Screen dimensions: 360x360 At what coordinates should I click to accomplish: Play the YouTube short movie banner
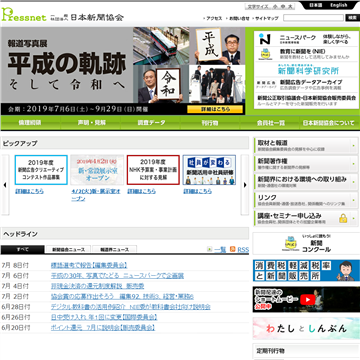pos(306,299)
